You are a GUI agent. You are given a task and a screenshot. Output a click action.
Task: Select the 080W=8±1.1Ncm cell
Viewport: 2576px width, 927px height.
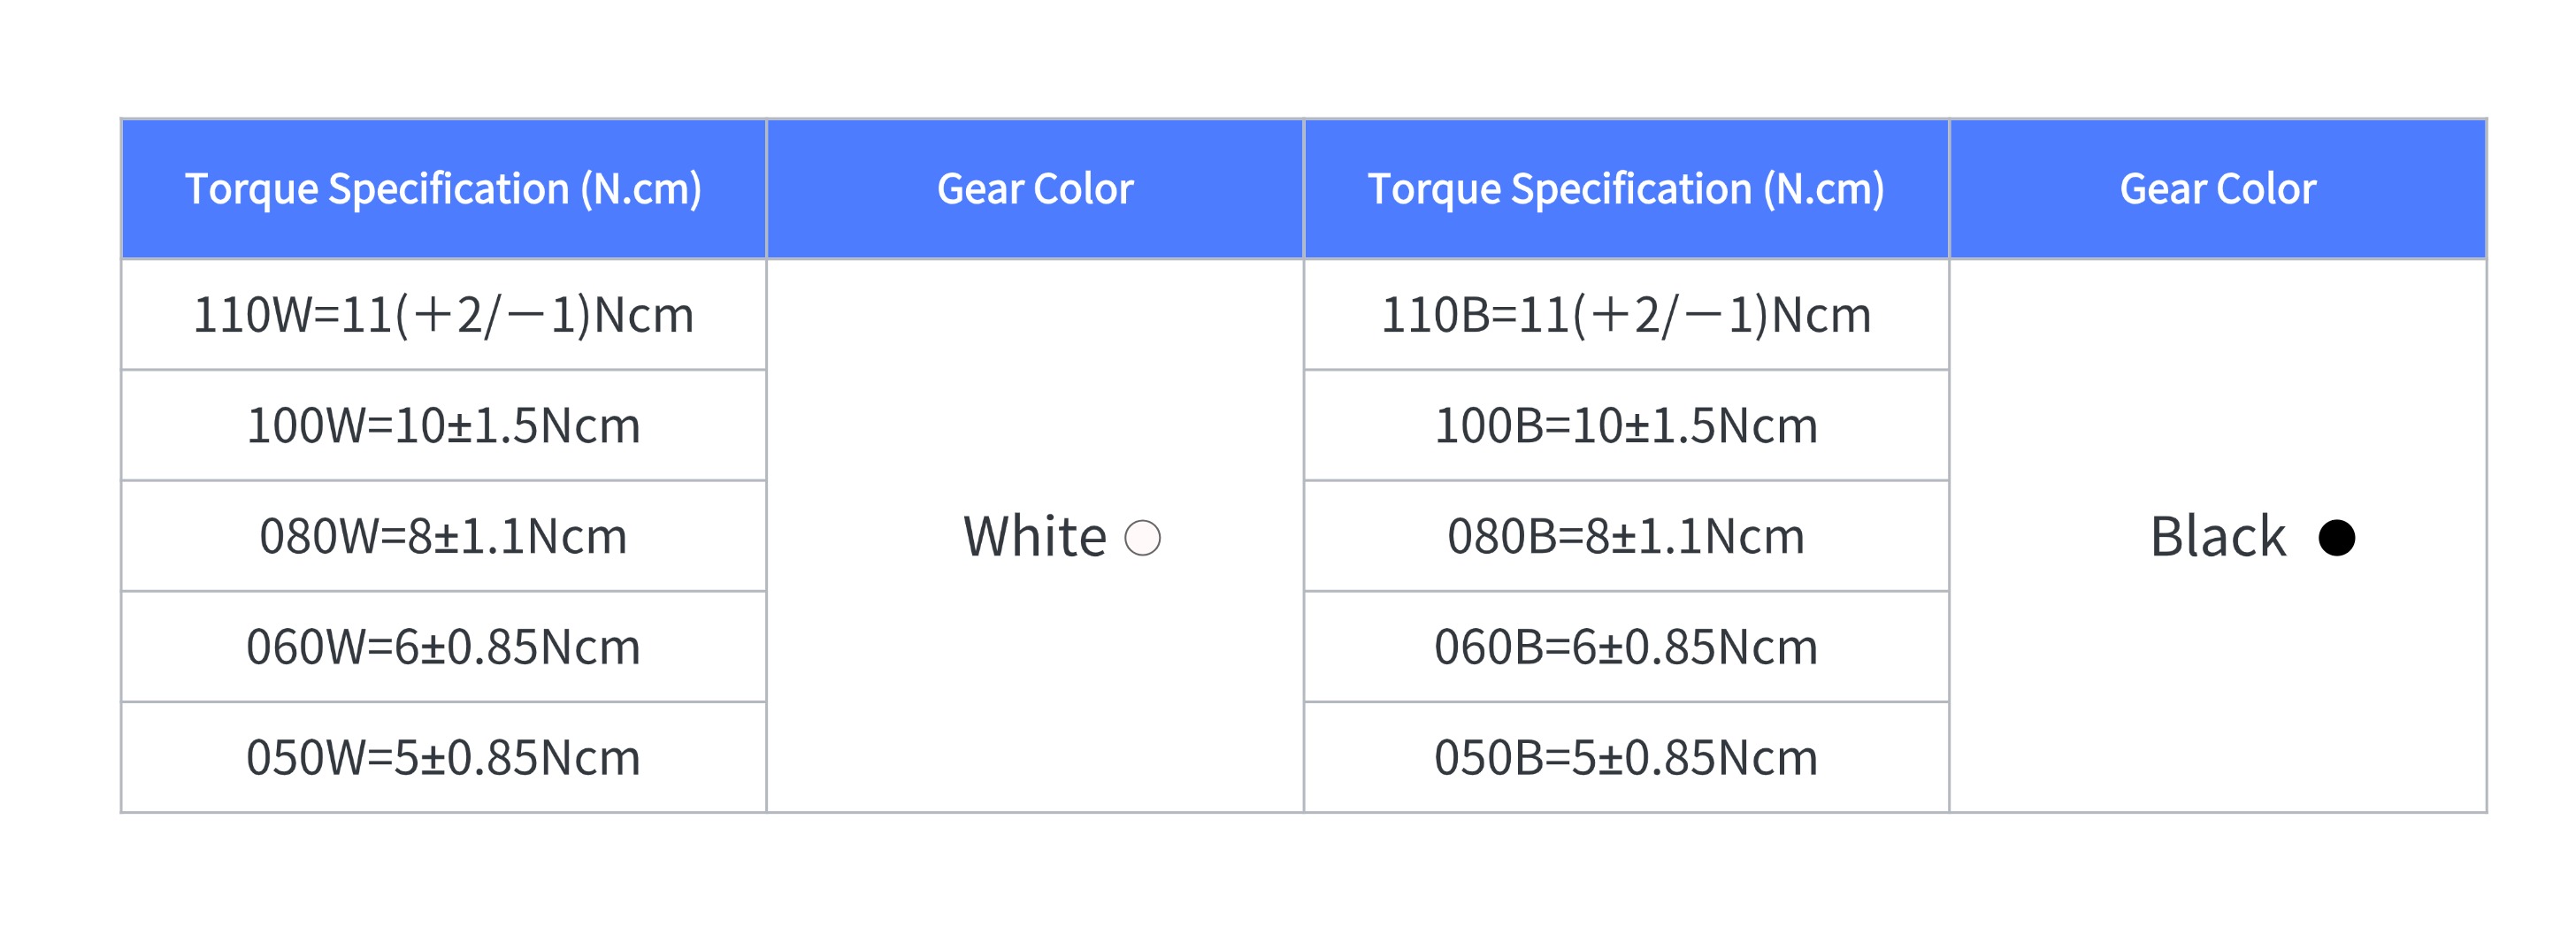[x=444, y=537]
